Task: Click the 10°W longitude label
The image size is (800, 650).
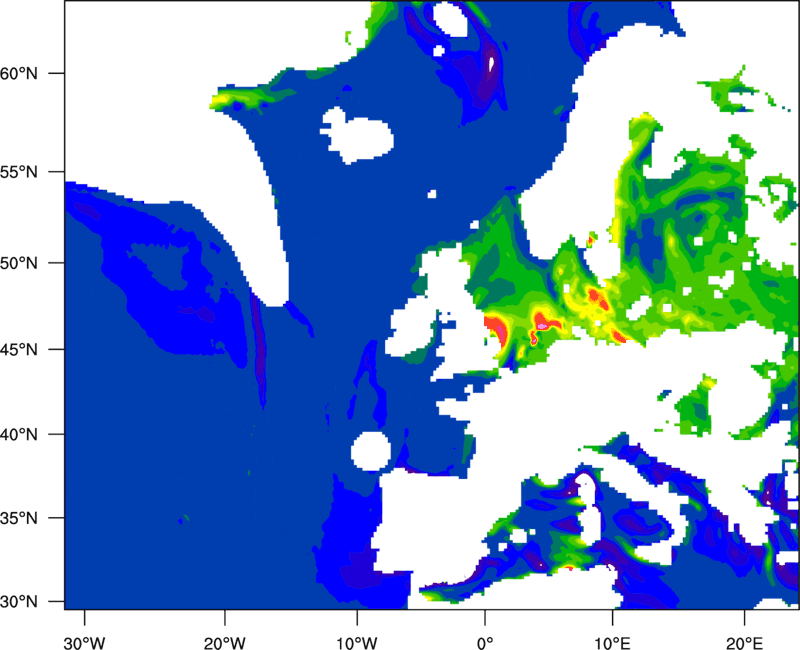Action: 357,643
